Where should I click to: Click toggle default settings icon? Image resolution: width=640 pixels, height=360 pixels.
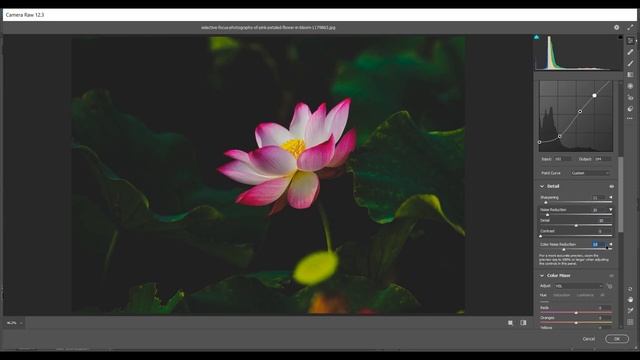523,323
